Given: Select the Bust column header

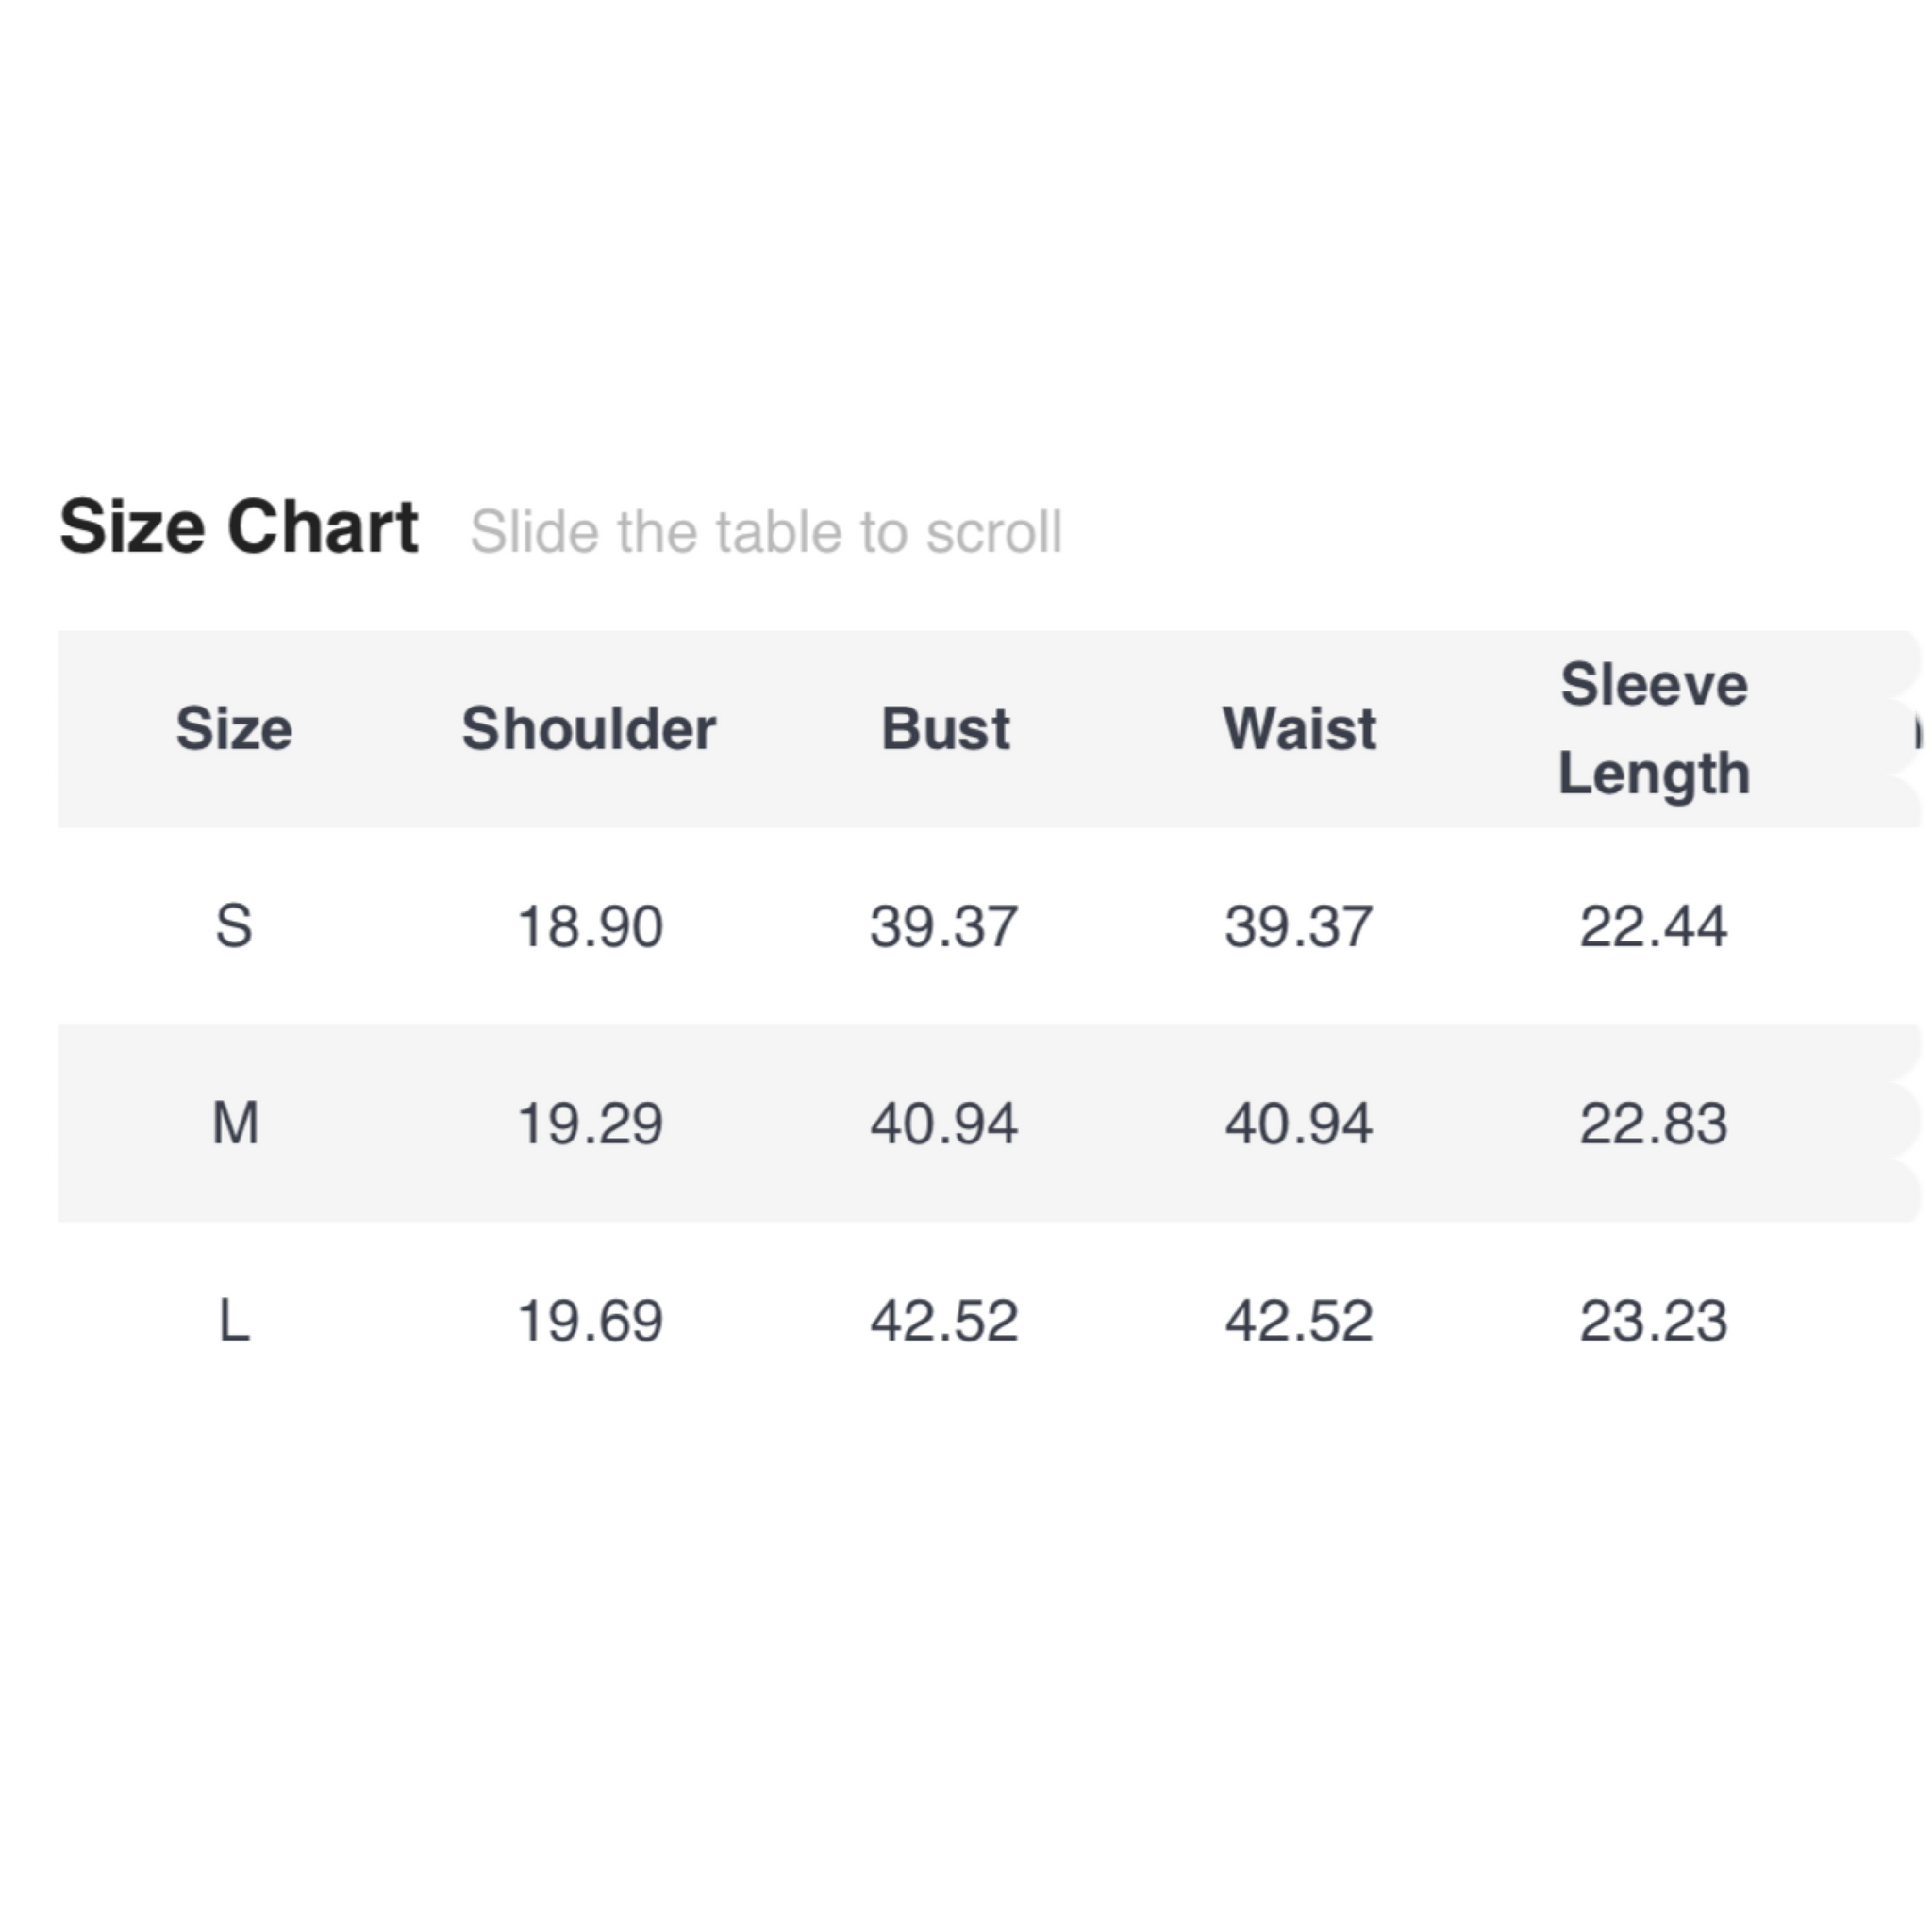Looking at the screenshot, I should point(945,728).
